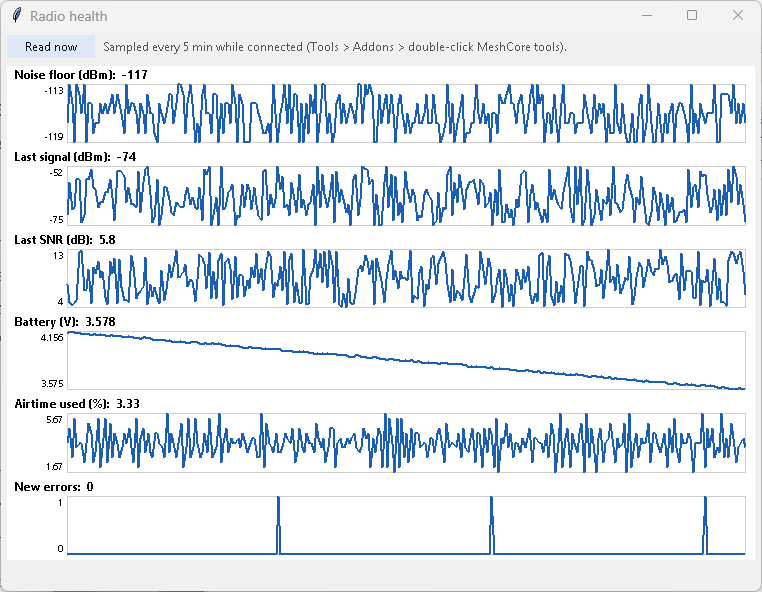Maximize the Radio health window
This screenshot has width=762, height=592.
pyautogui.click(x=692, y=16)
